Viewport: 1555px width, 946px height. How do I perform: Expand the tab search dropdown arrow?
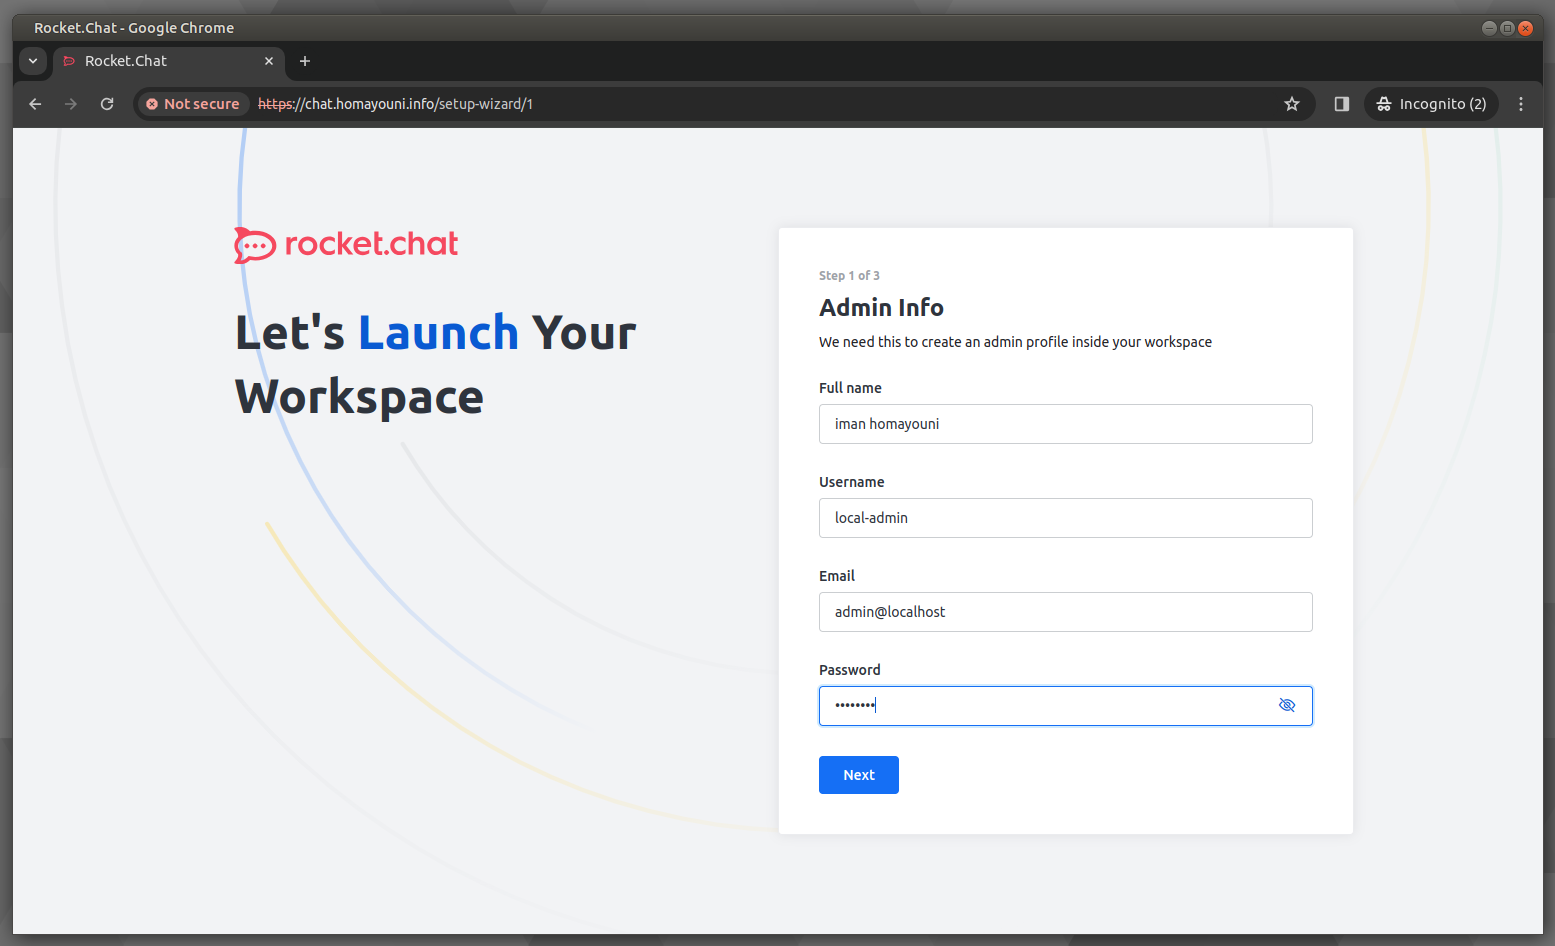coord(33,61)
